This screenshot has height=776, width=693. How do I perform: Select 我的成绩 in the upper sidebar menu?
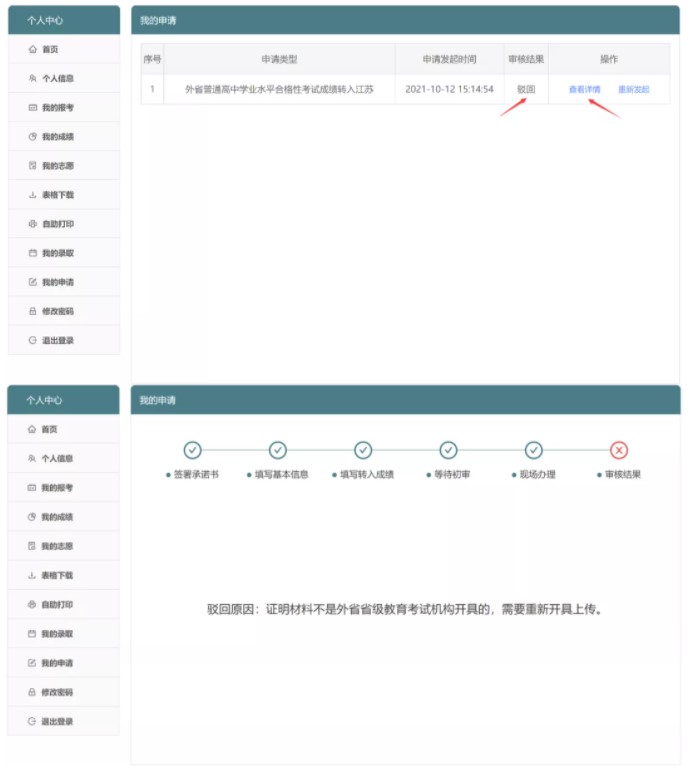tap(57, 136)
